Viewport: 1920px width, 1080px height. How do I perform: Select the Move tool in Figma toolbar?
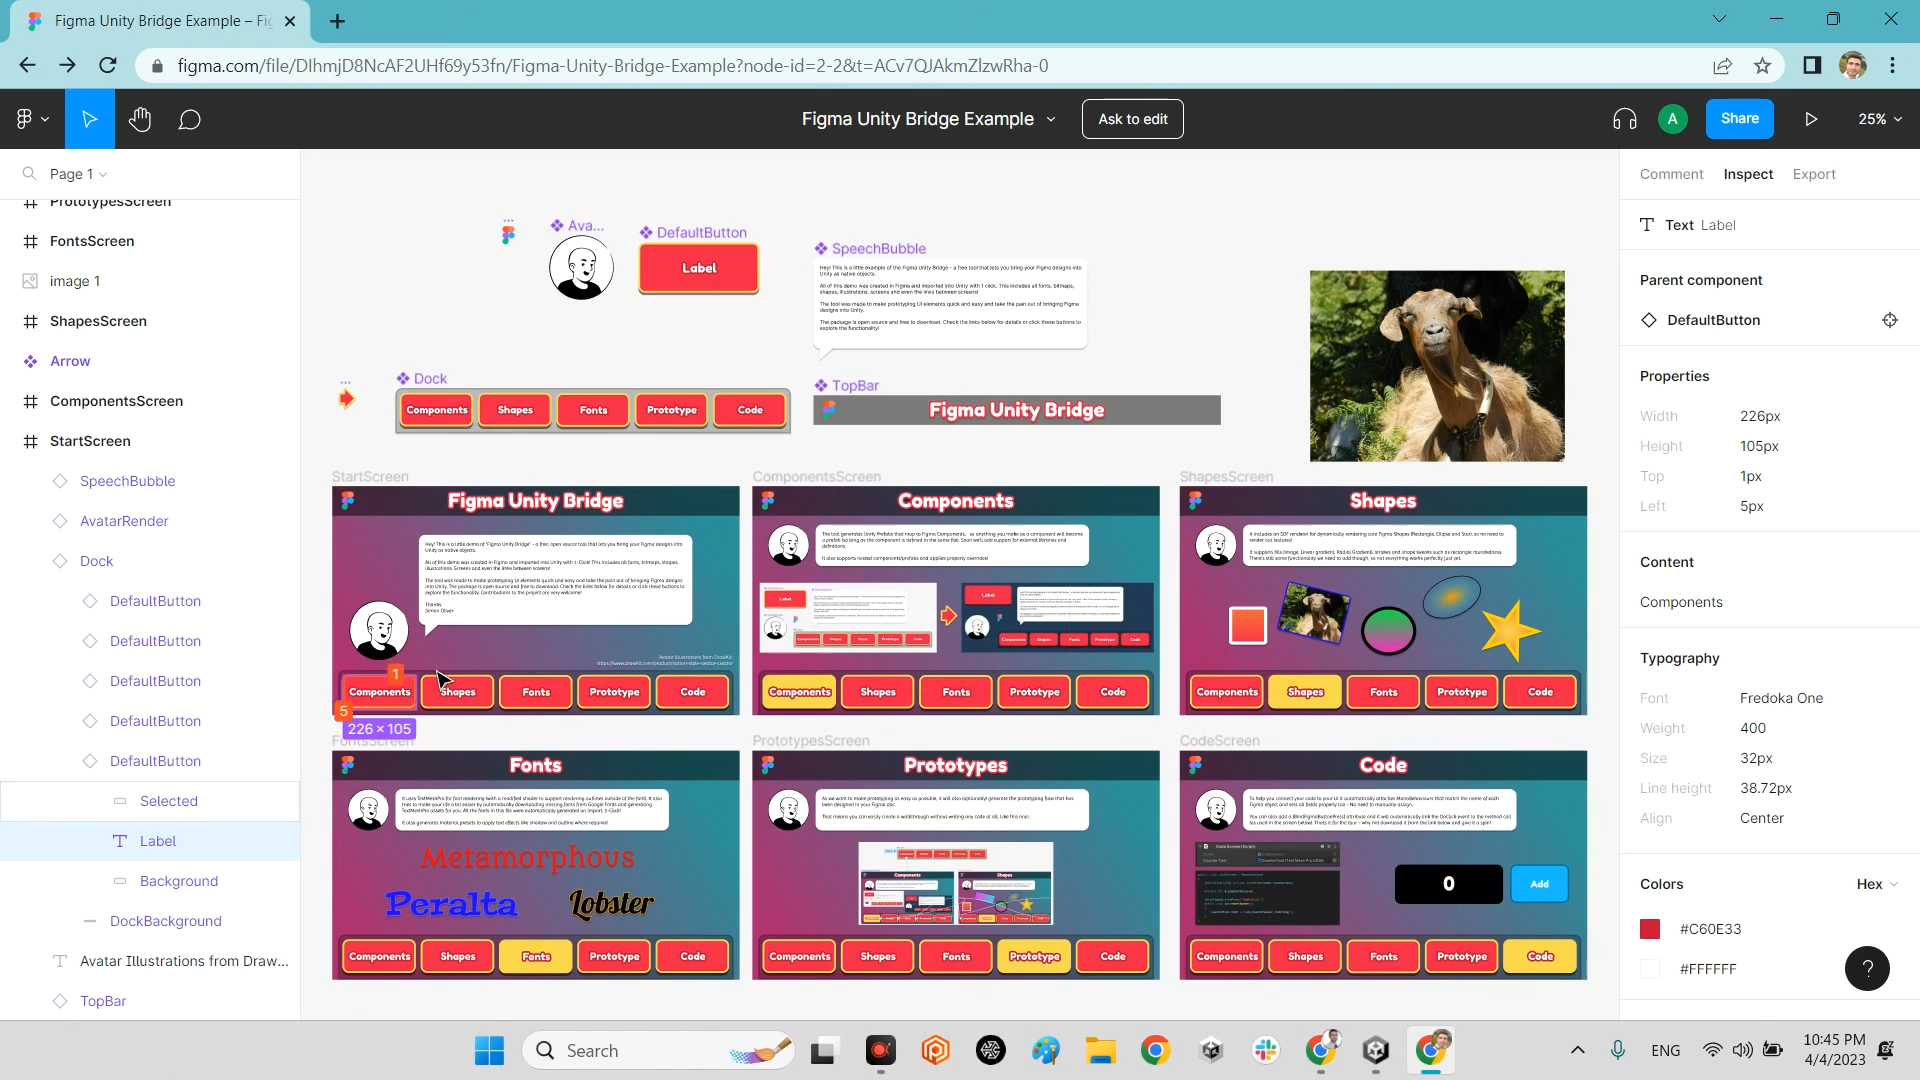point(89,119)
